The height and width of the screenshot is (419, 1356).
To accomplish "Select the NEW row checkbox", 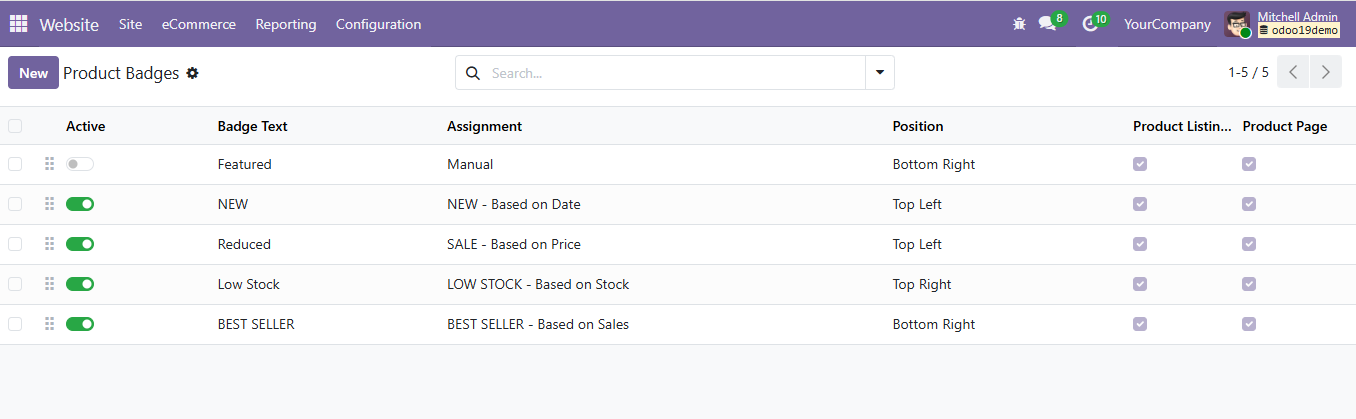I will [15, 204].
